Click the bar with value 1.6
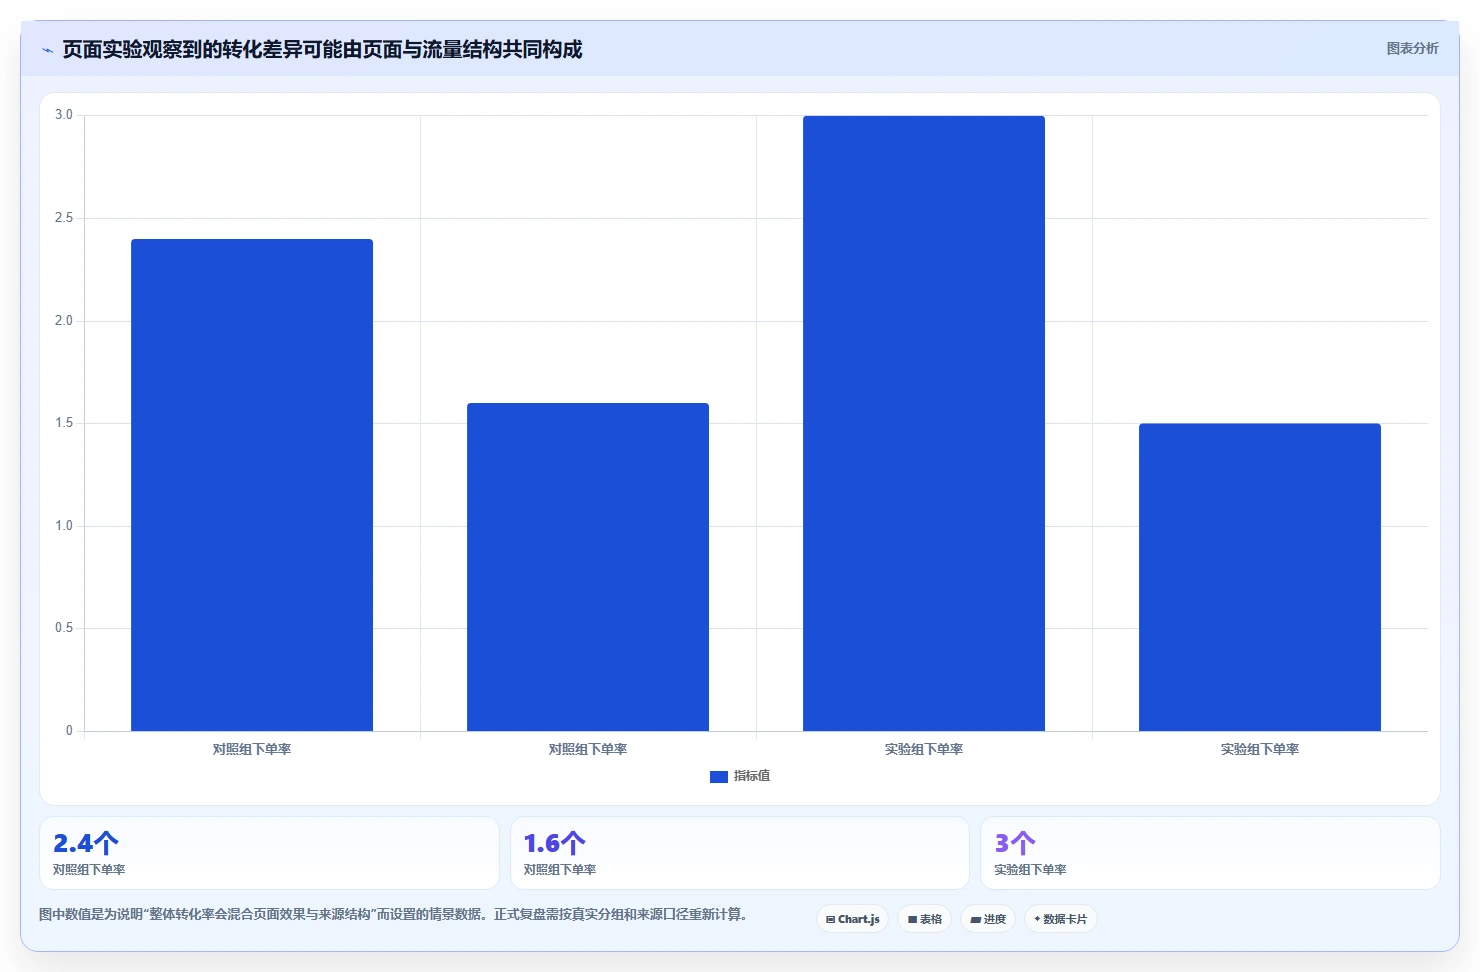This screenshot has width=1480, height=972. 588,567
